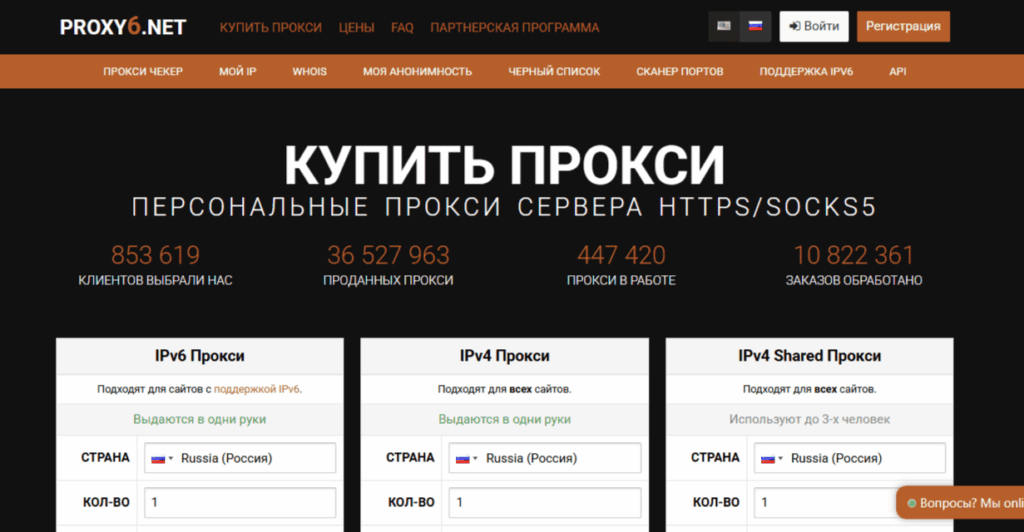Click the country field in IPv4 Прокси card
Viewport: 1024px width, 532px height.
pyautogui.click(x=545, y=458)
